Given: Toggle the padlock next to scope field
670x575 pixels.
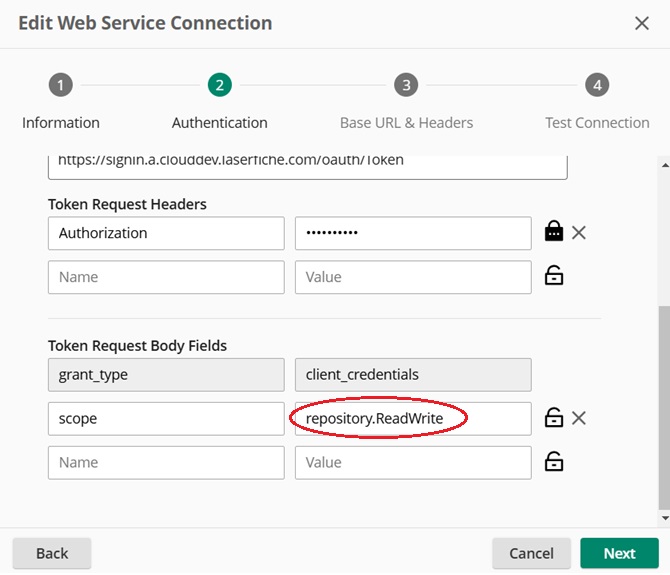Looking at the screenshot, I should tap(553, 419).
